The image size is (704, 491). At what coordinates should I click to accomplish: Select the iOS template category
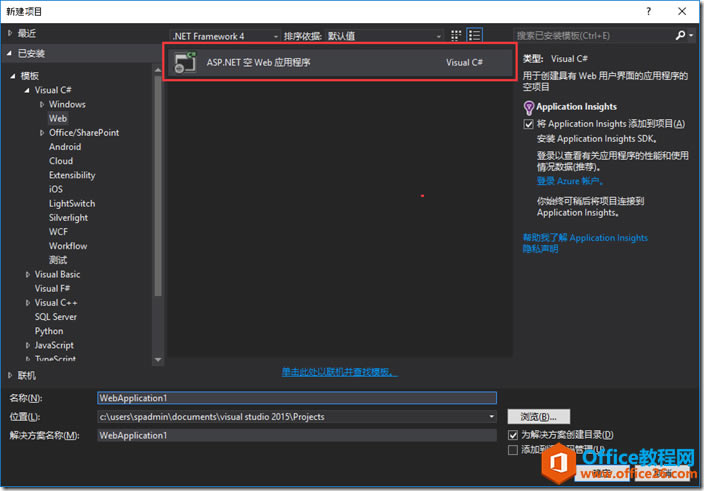click(x=56, y=189)
